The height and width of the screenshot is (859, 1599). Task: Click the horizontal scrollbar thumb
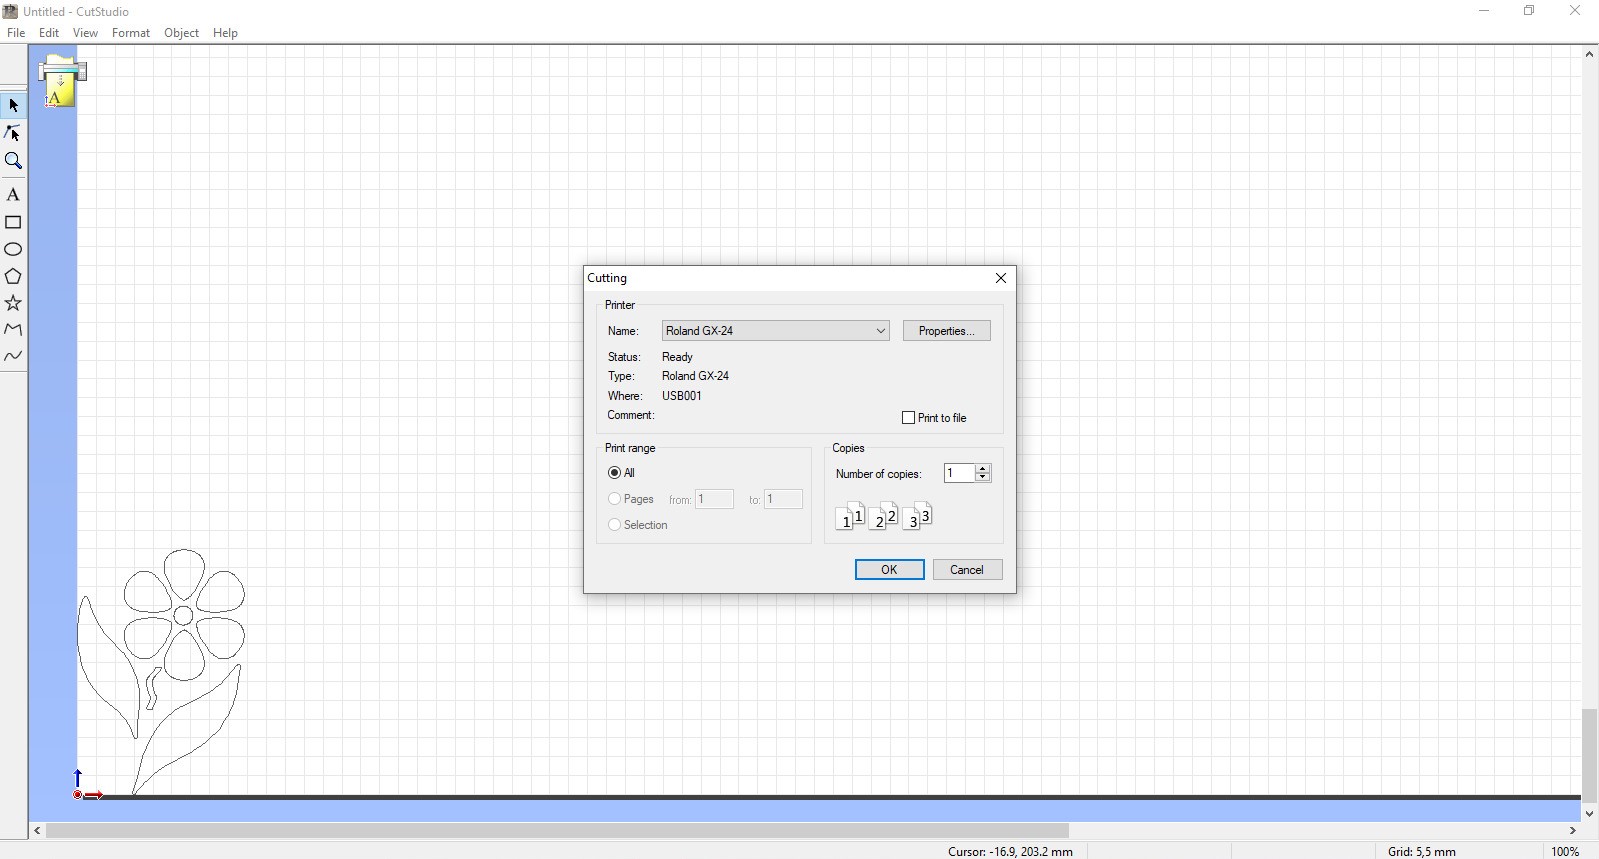click(557, 831)
